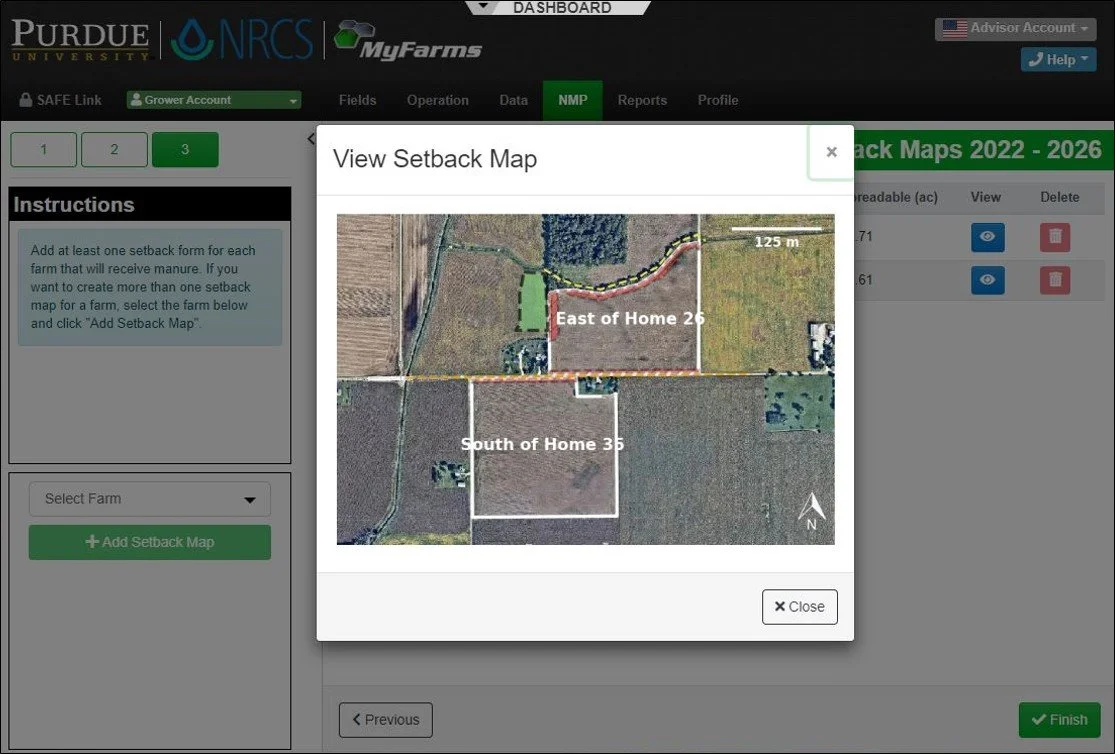Image resolution: width=1115 pixels, height=754 pixels.
Task: Open the Grower Account selector
Action: (213, 100)
